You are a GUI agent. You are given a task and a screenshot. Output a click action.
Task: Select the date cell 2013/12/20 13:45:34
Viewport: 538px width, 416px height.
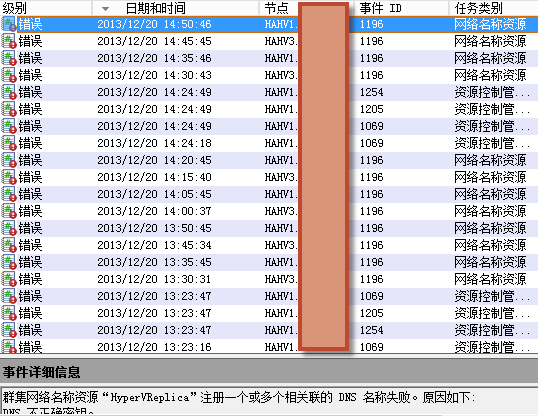[x=154, y=245]
